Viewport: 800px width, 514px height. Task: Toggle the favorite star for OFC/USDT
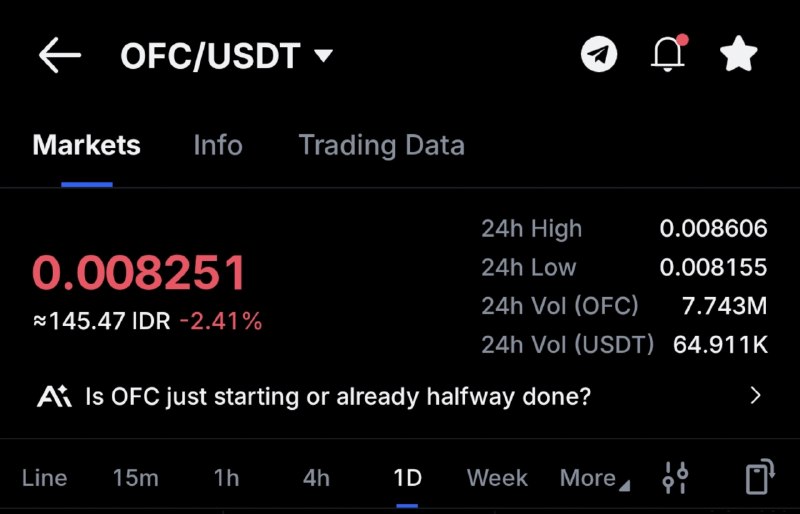[x=738, y=54]
